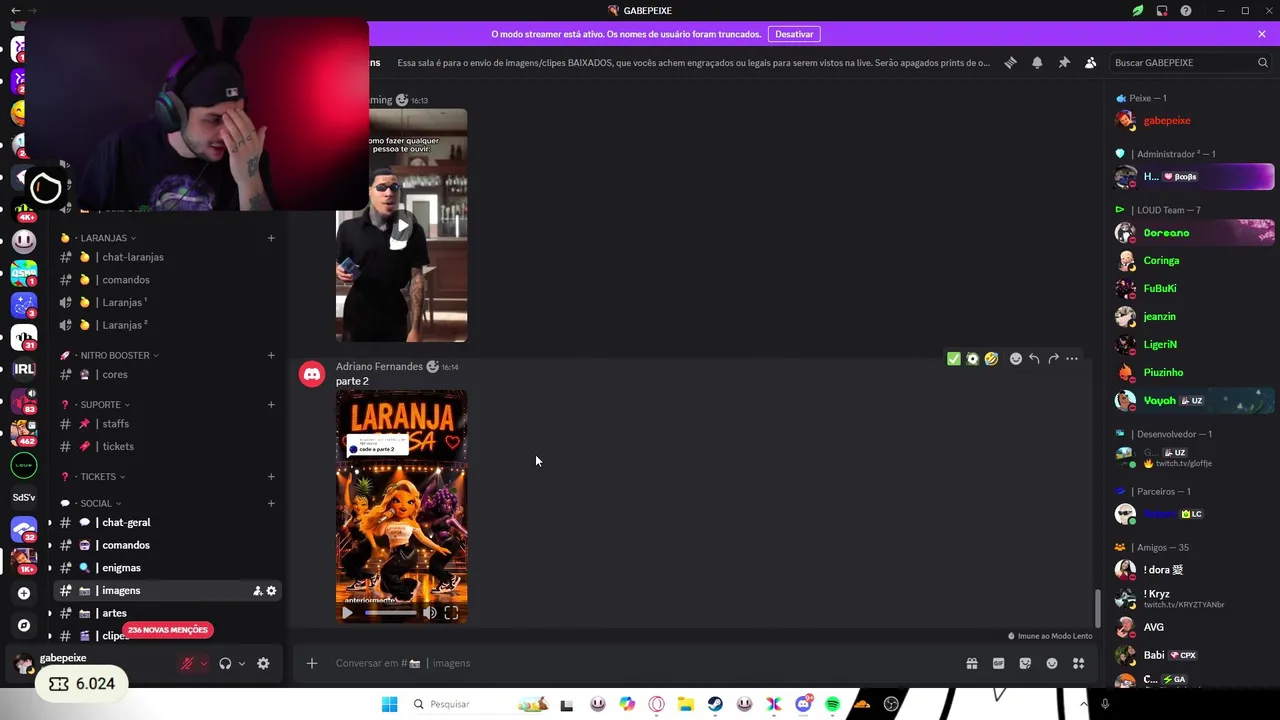Reply to Adriano Fernandes' message
The height and width of the screenshot is (720, 1280).
[1034, 358]
